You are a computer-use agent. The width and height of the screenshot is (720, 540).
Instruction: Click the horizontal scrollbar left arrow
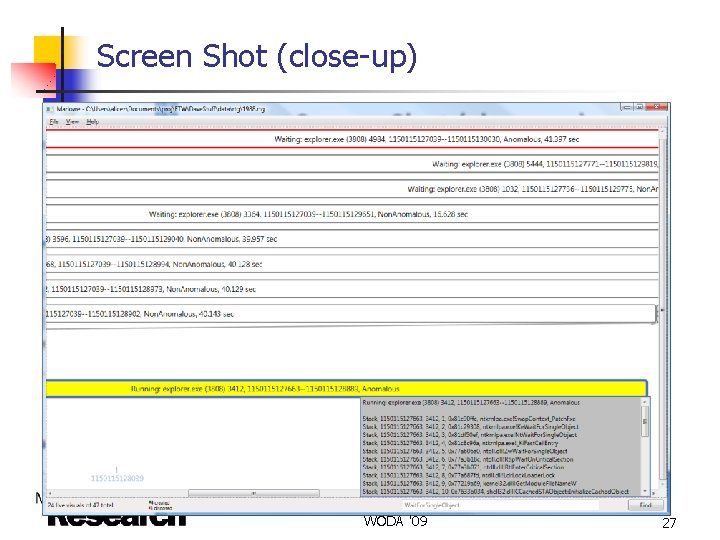point(50,493)
